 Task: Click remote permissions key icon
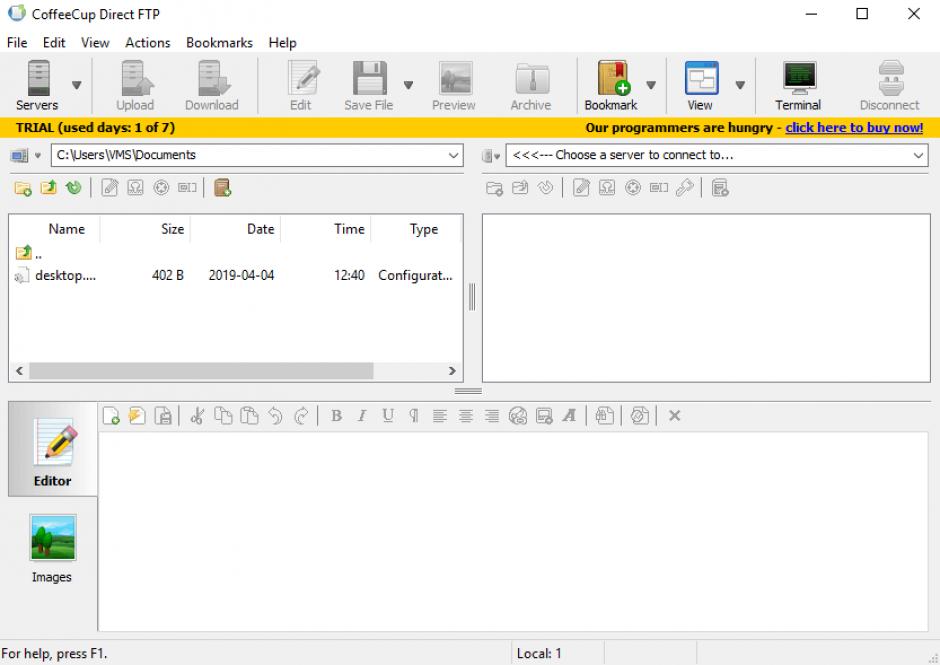(685, 188)
